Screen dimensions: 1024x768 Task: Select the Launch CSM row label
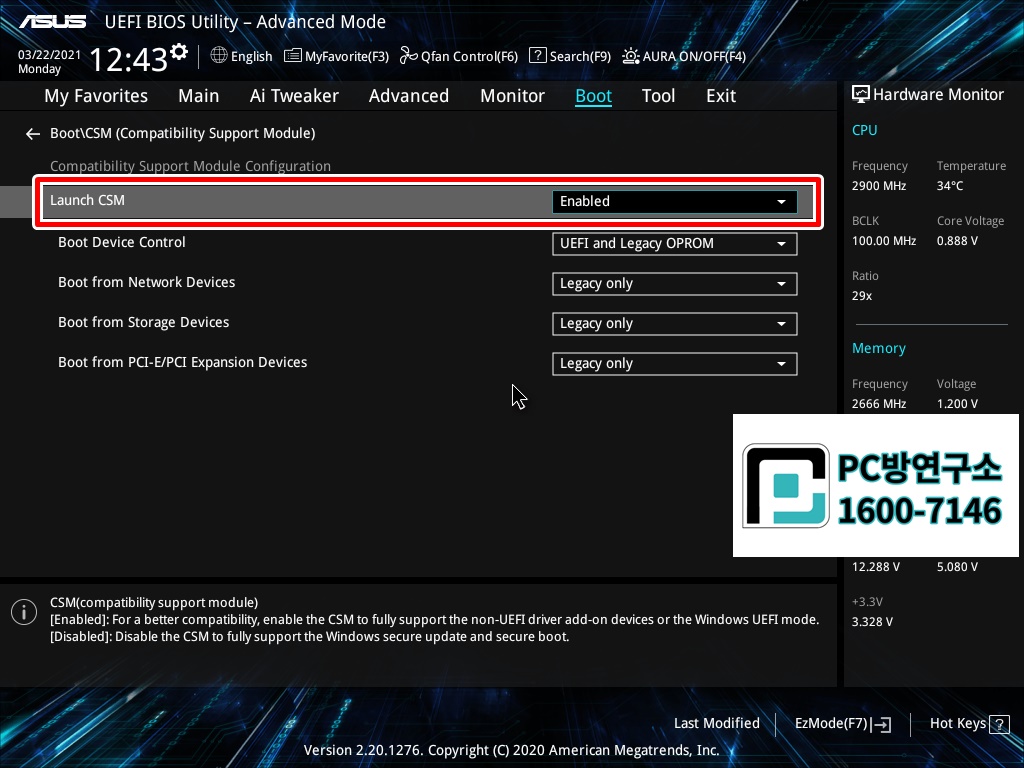[x=87, y=200]
